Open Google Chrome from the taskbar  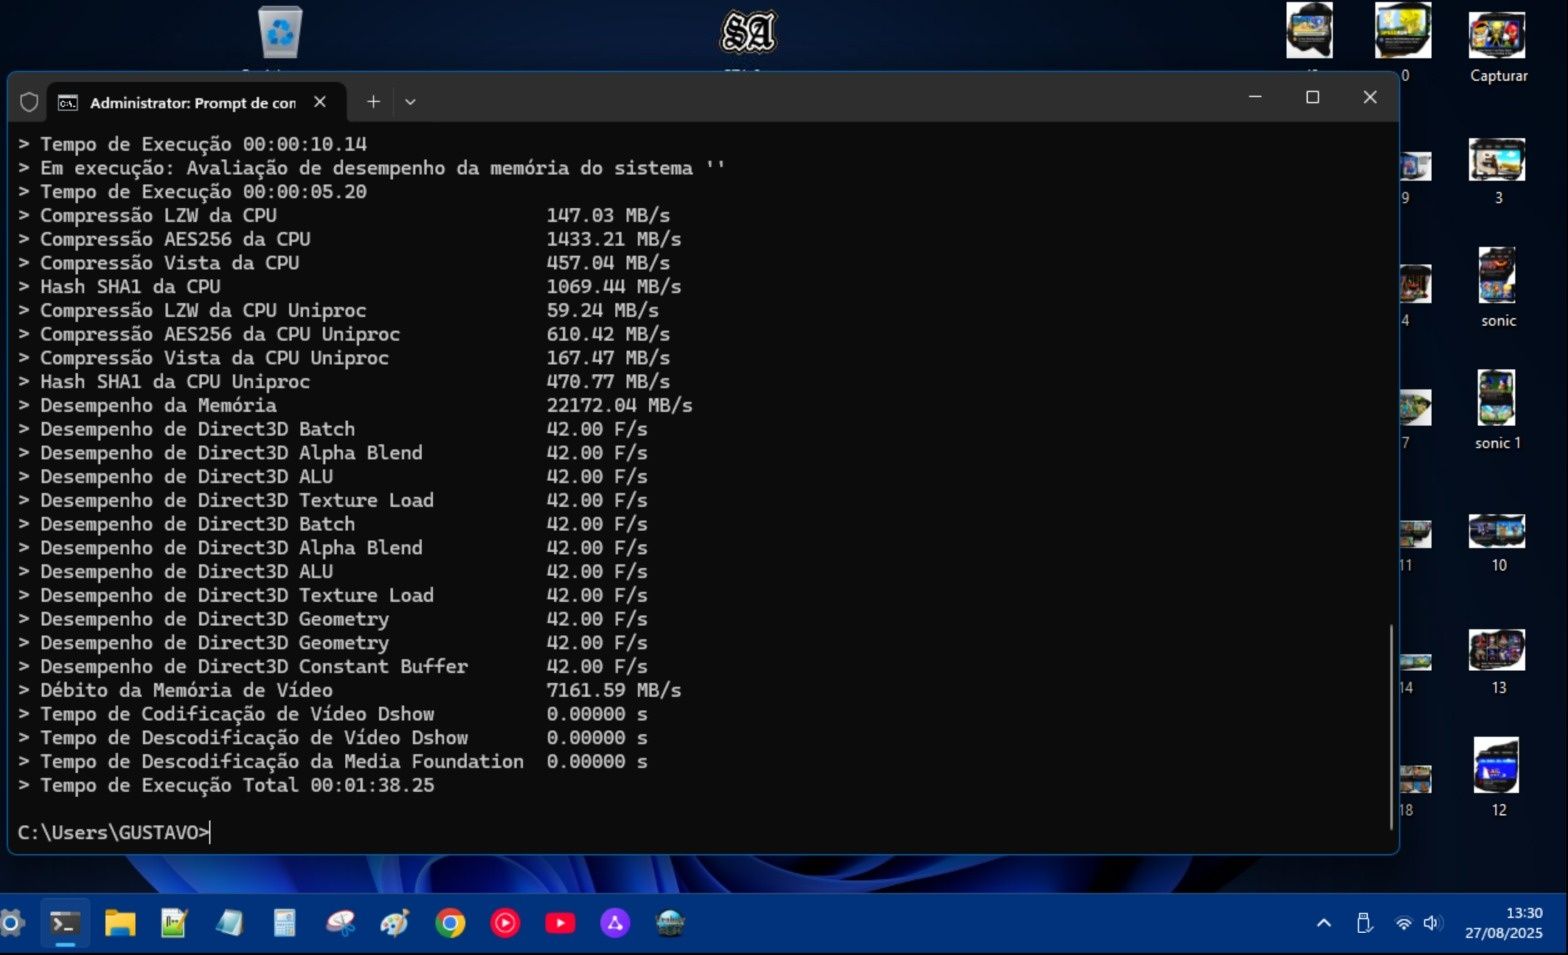(x=450, y=923)
